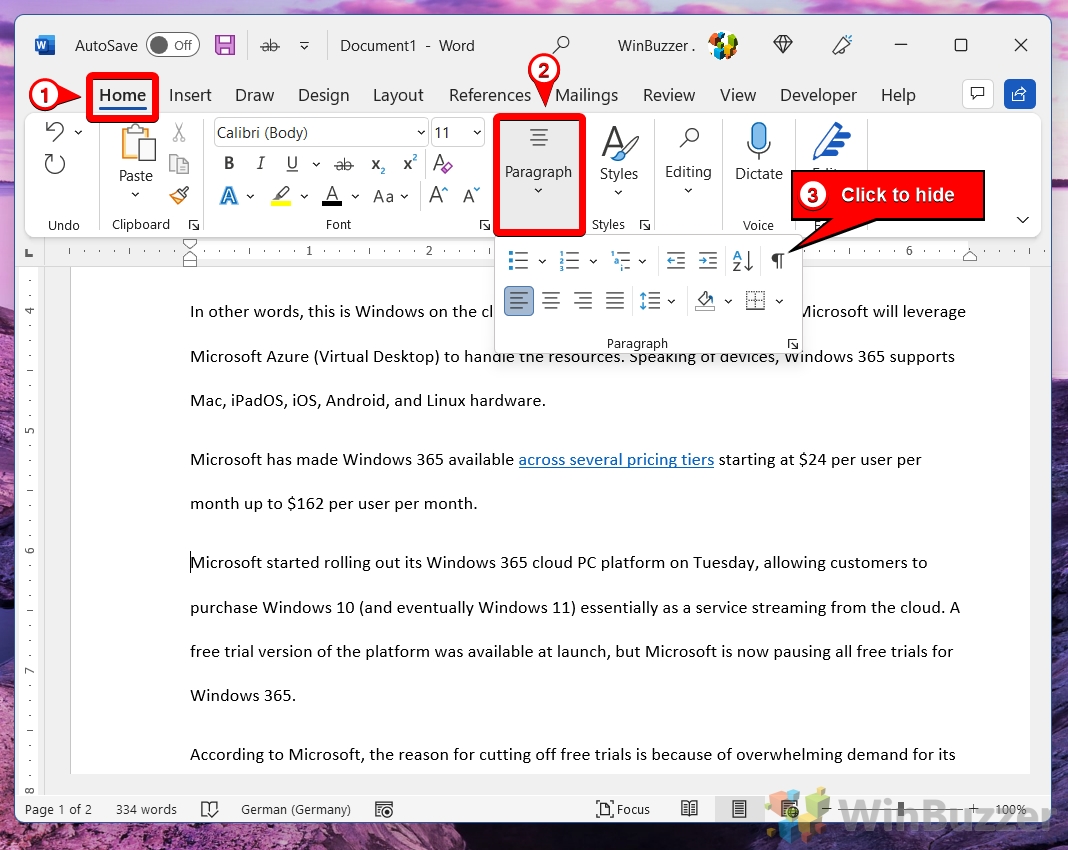Click Decrease Font Size

(x=471, y=195)
